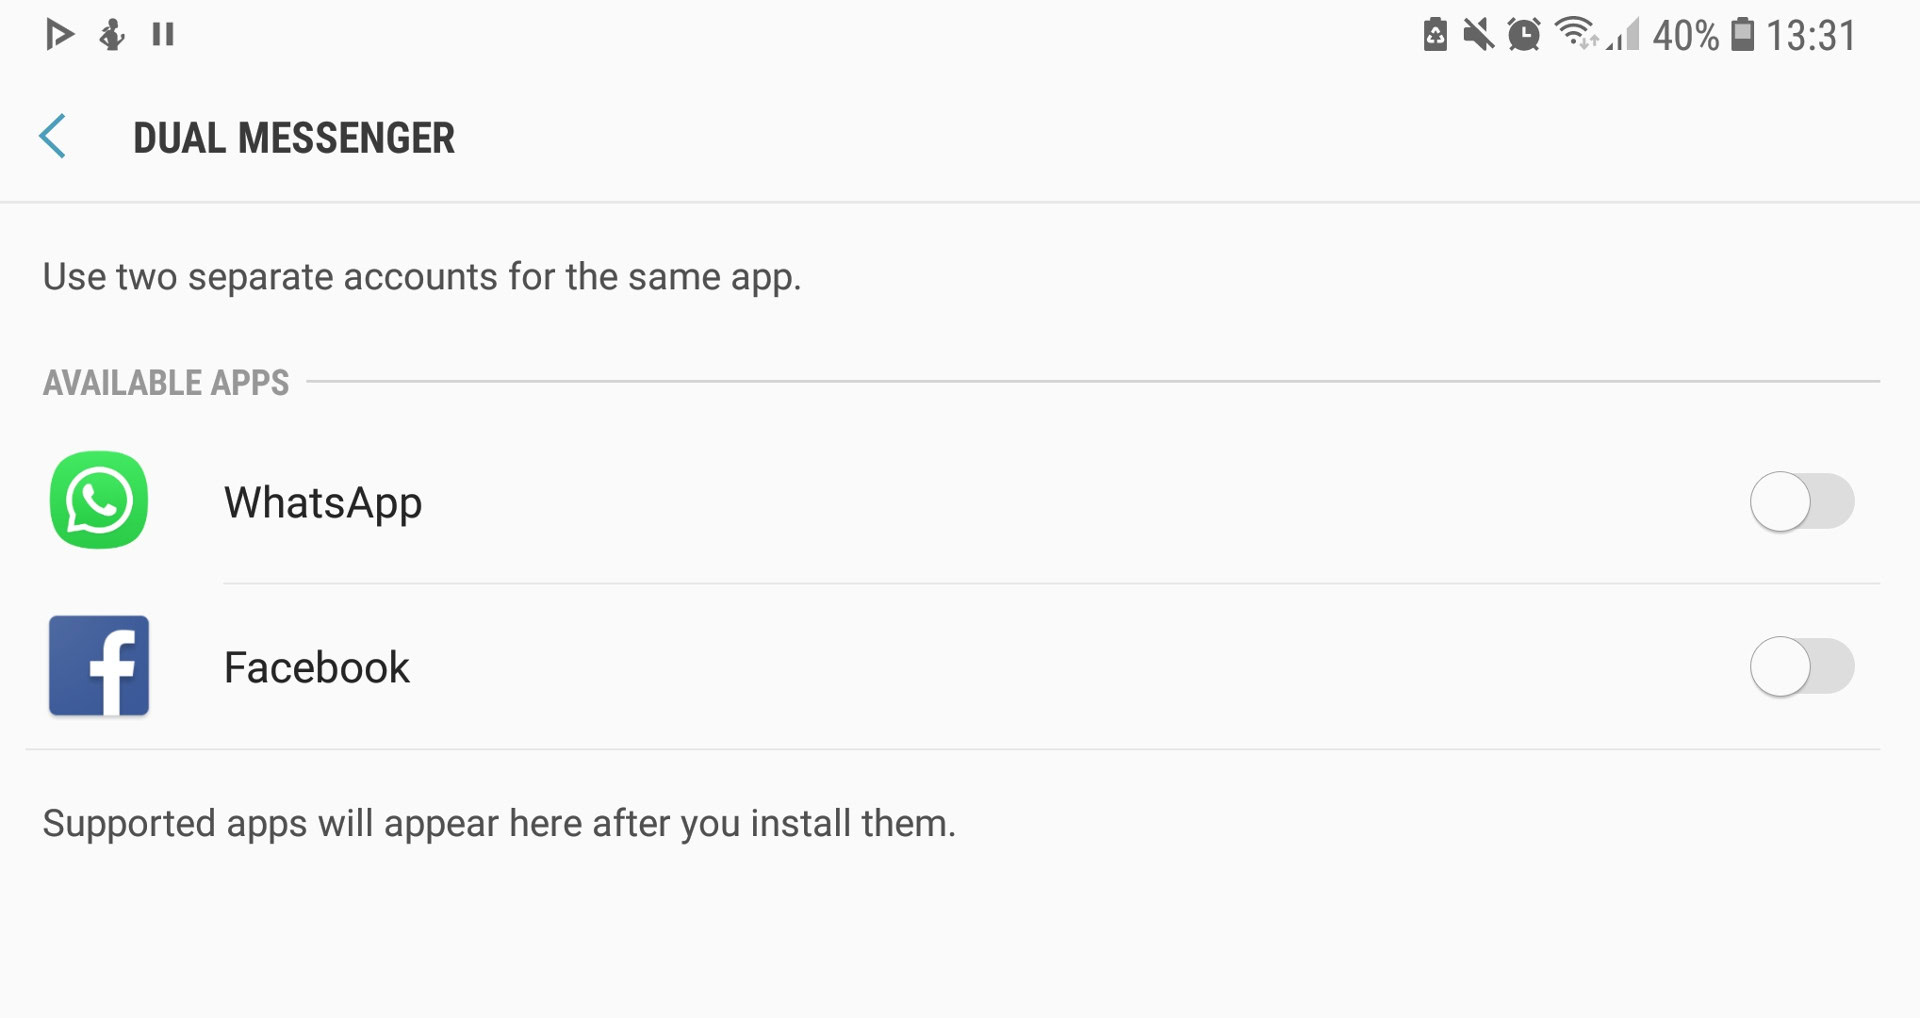Tap the Dual Messenger page title
Viewport: 1920px width, 1018px height.
(294, 138)
